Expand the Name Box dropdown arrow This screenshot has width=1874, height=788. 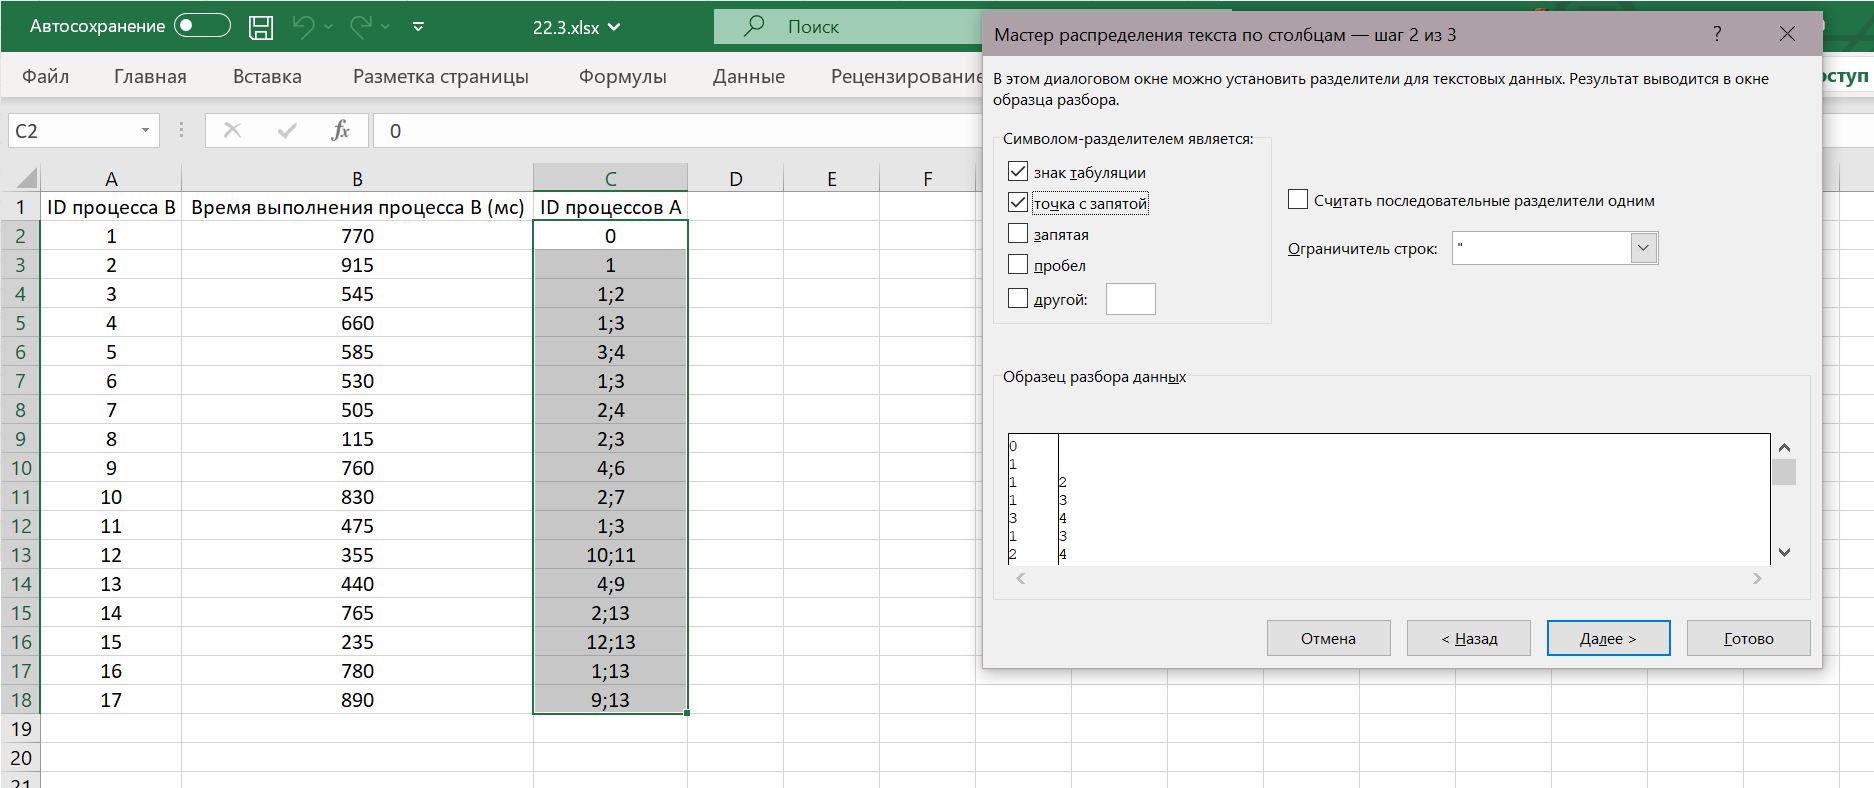coord(145,131)
